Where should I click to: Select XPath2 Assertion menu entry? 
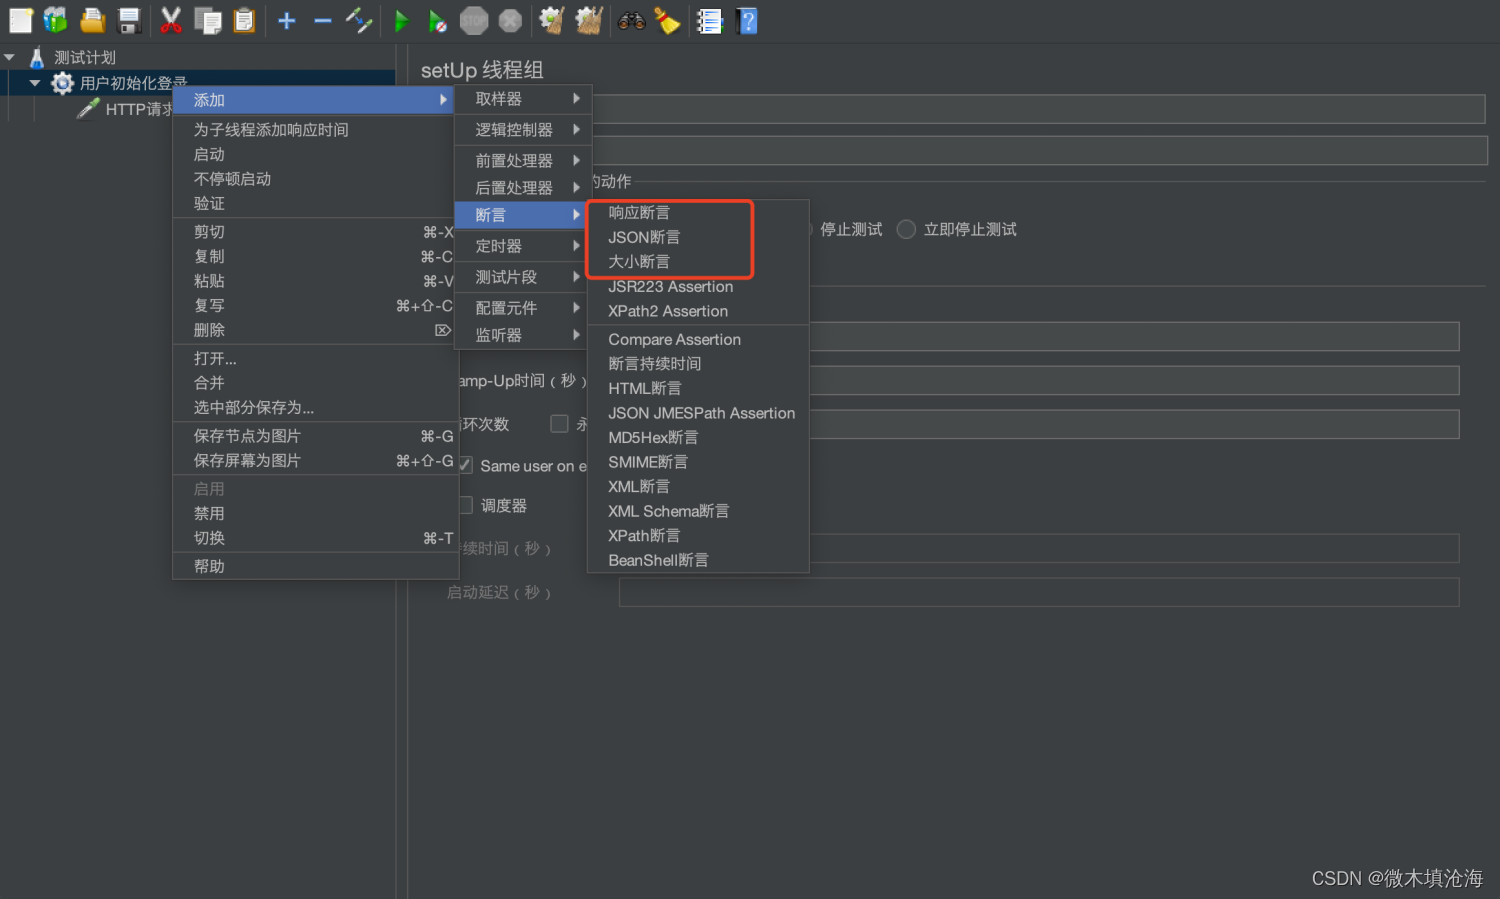pyautogui.click(x=698, y=311)
